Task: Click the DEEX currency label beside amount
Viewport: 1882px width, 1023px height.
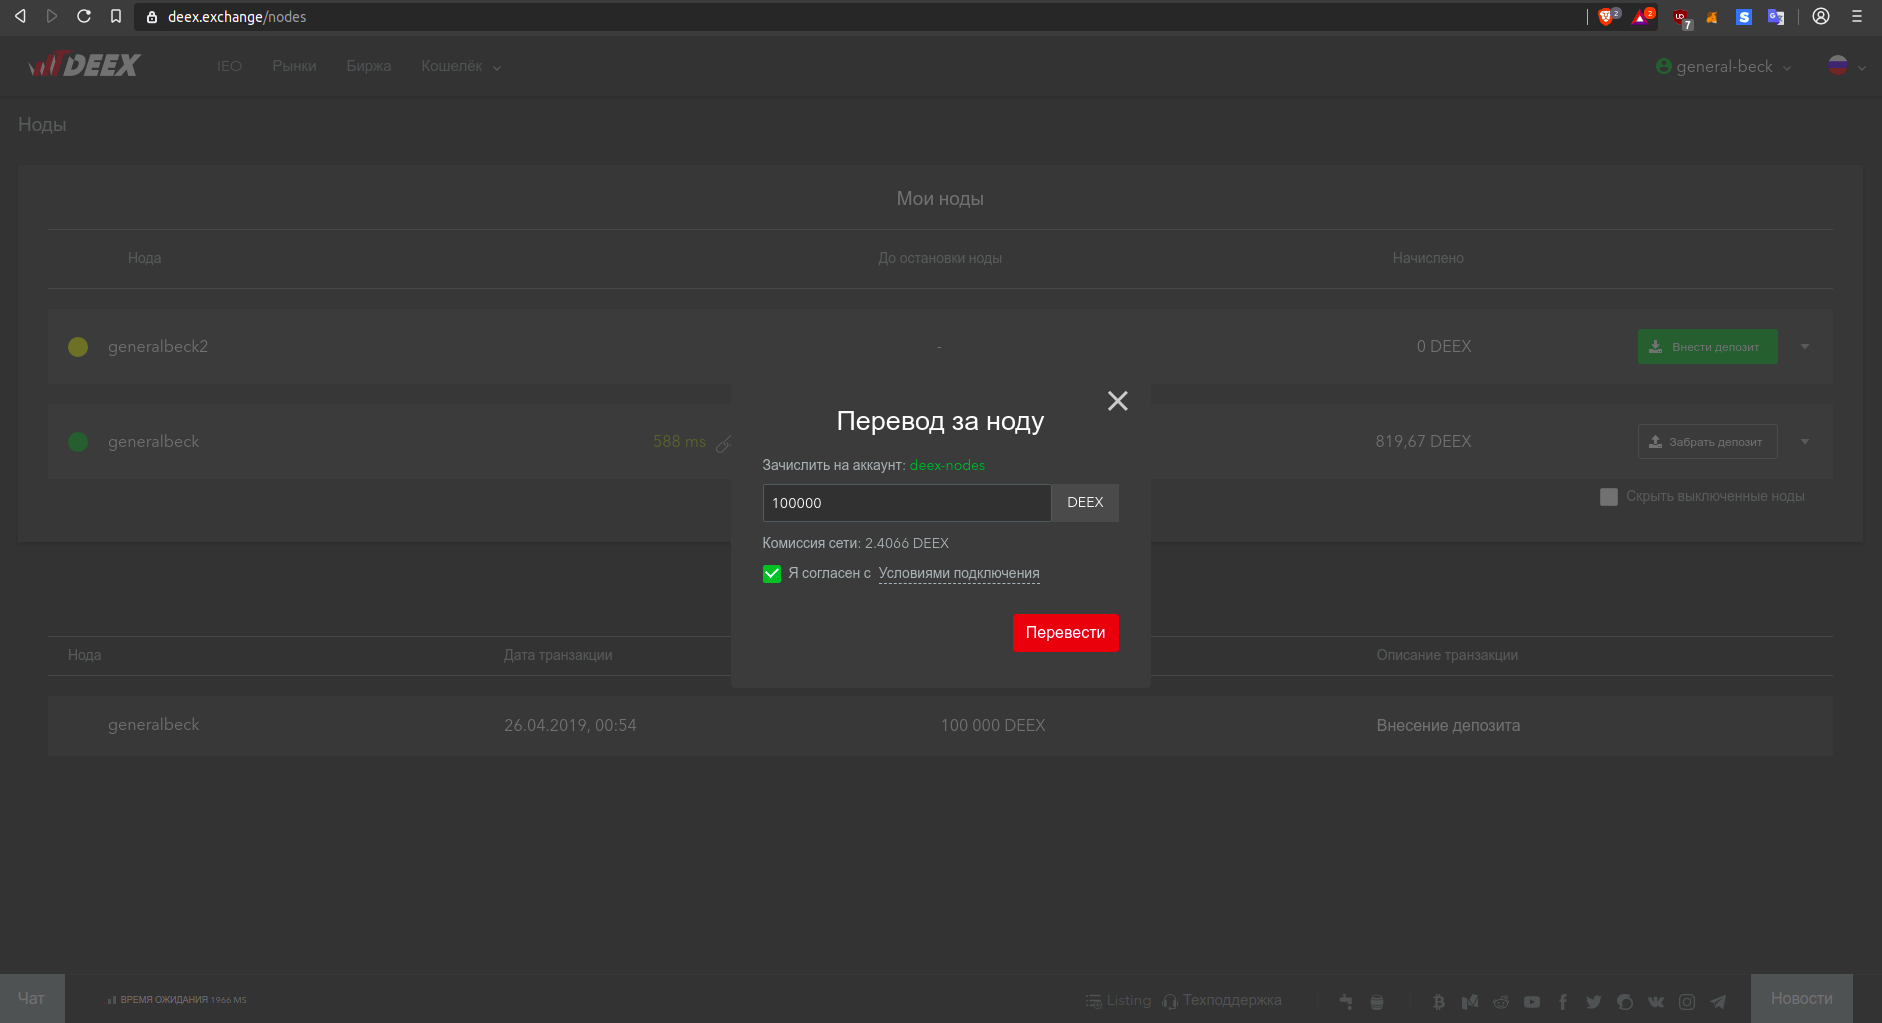Action: click(x=1085, y=503)
